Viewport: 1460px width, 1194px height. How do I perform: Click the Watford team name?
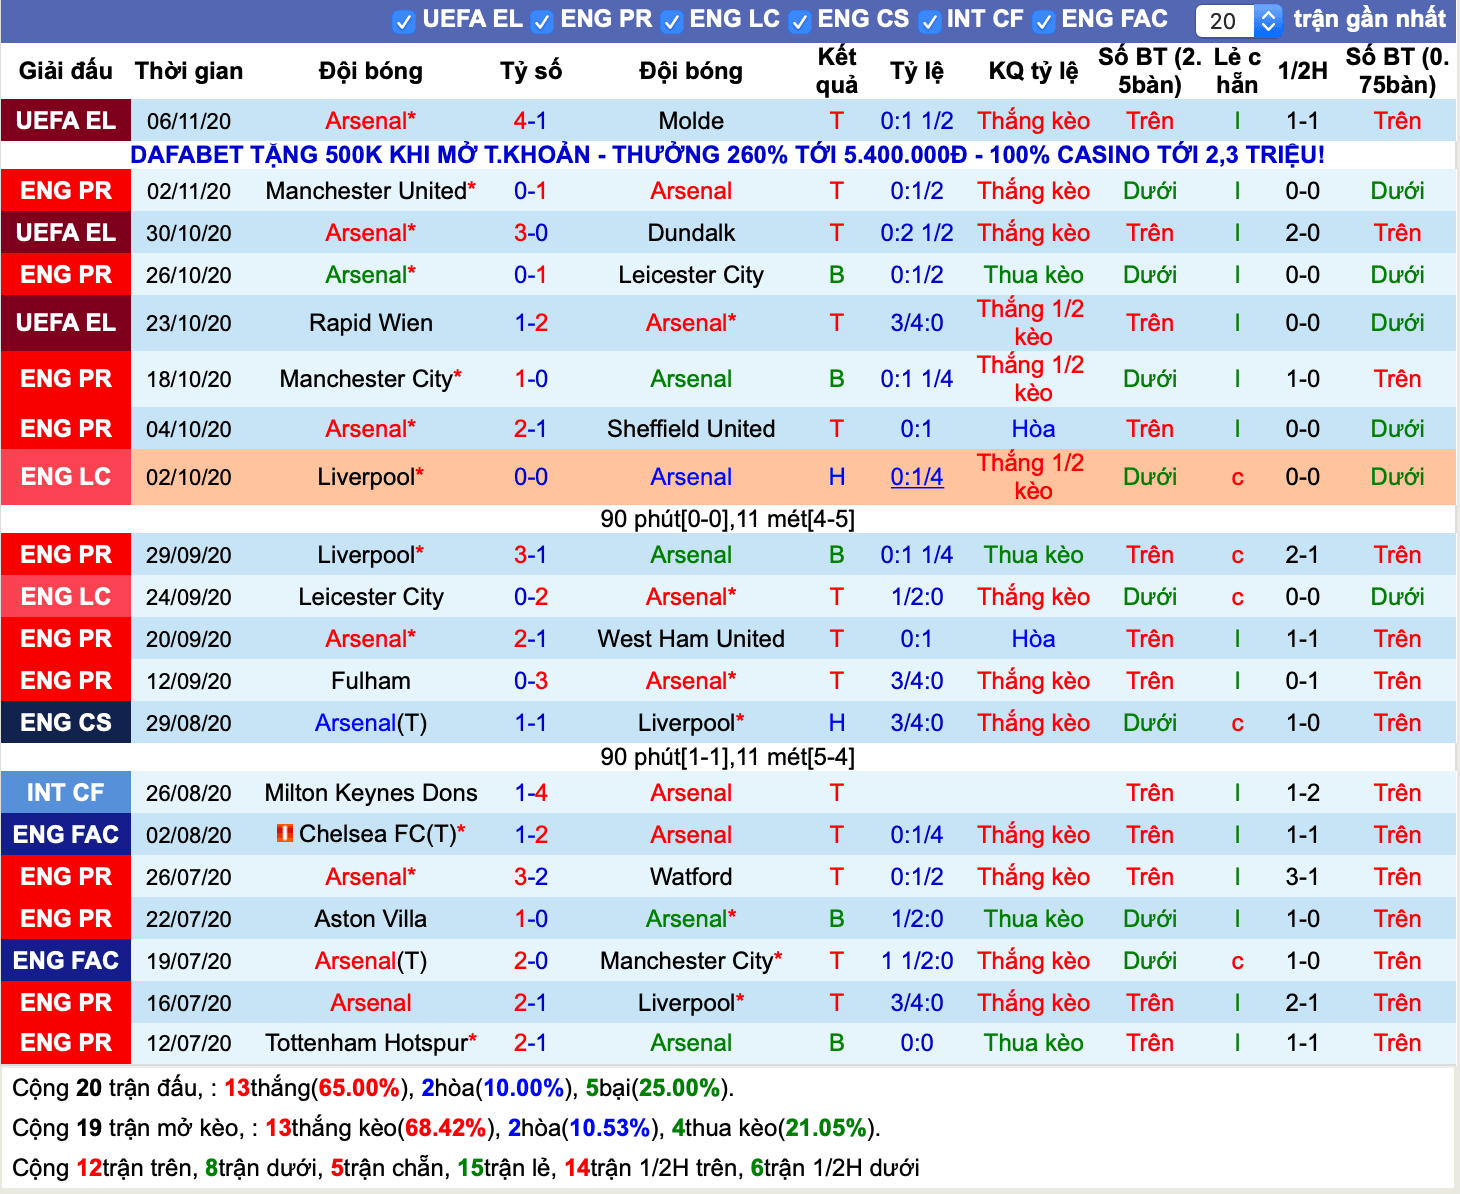click(691, 877)
